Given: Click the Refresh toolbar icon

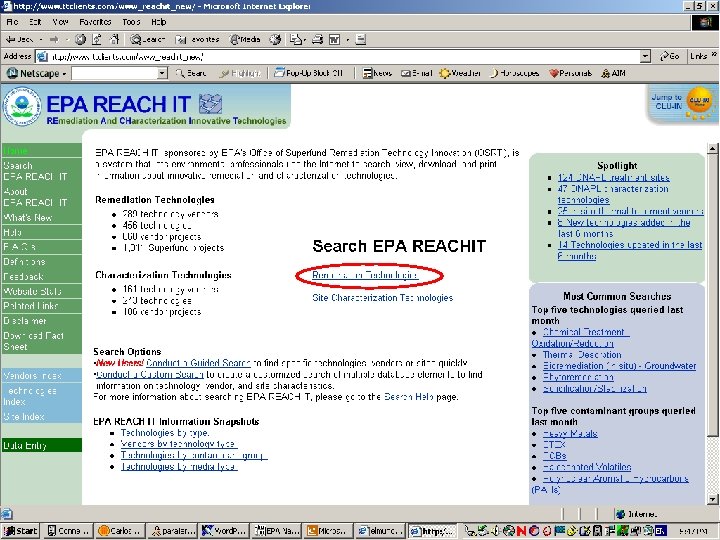Looking at the screenshot, I should [97, 39].
